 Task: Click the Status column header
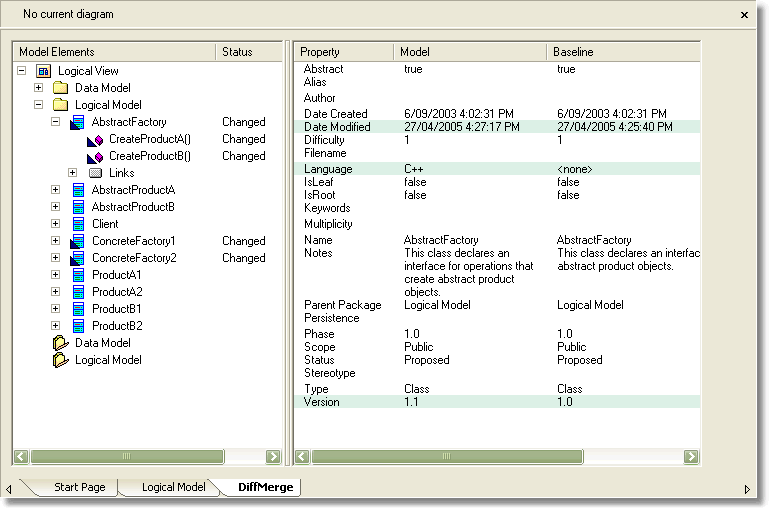(x=237, y=52)
